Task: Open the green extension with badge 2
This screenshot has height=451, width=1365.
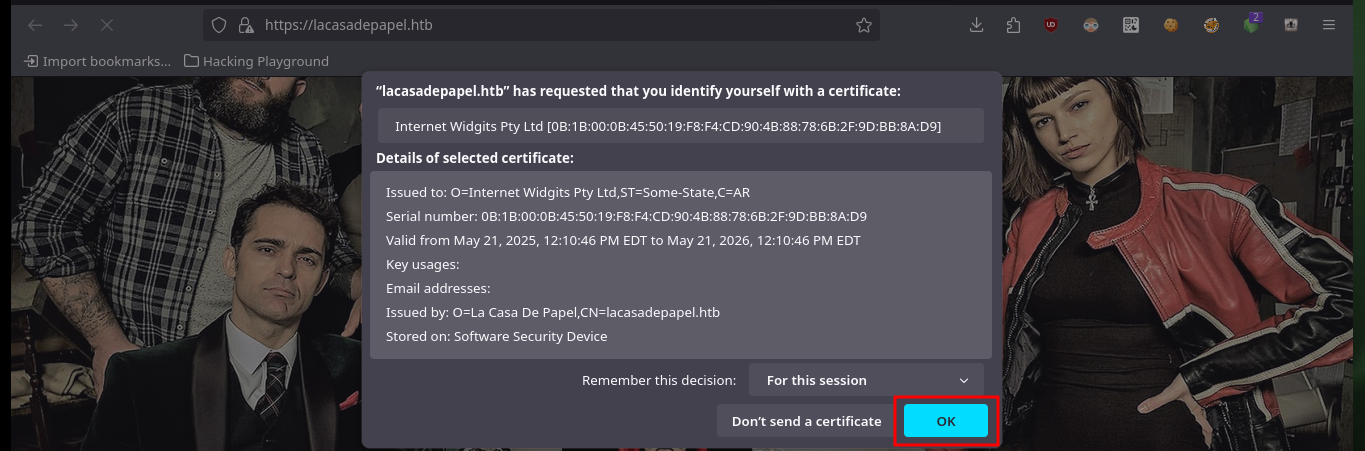Action: (1252, 24)
